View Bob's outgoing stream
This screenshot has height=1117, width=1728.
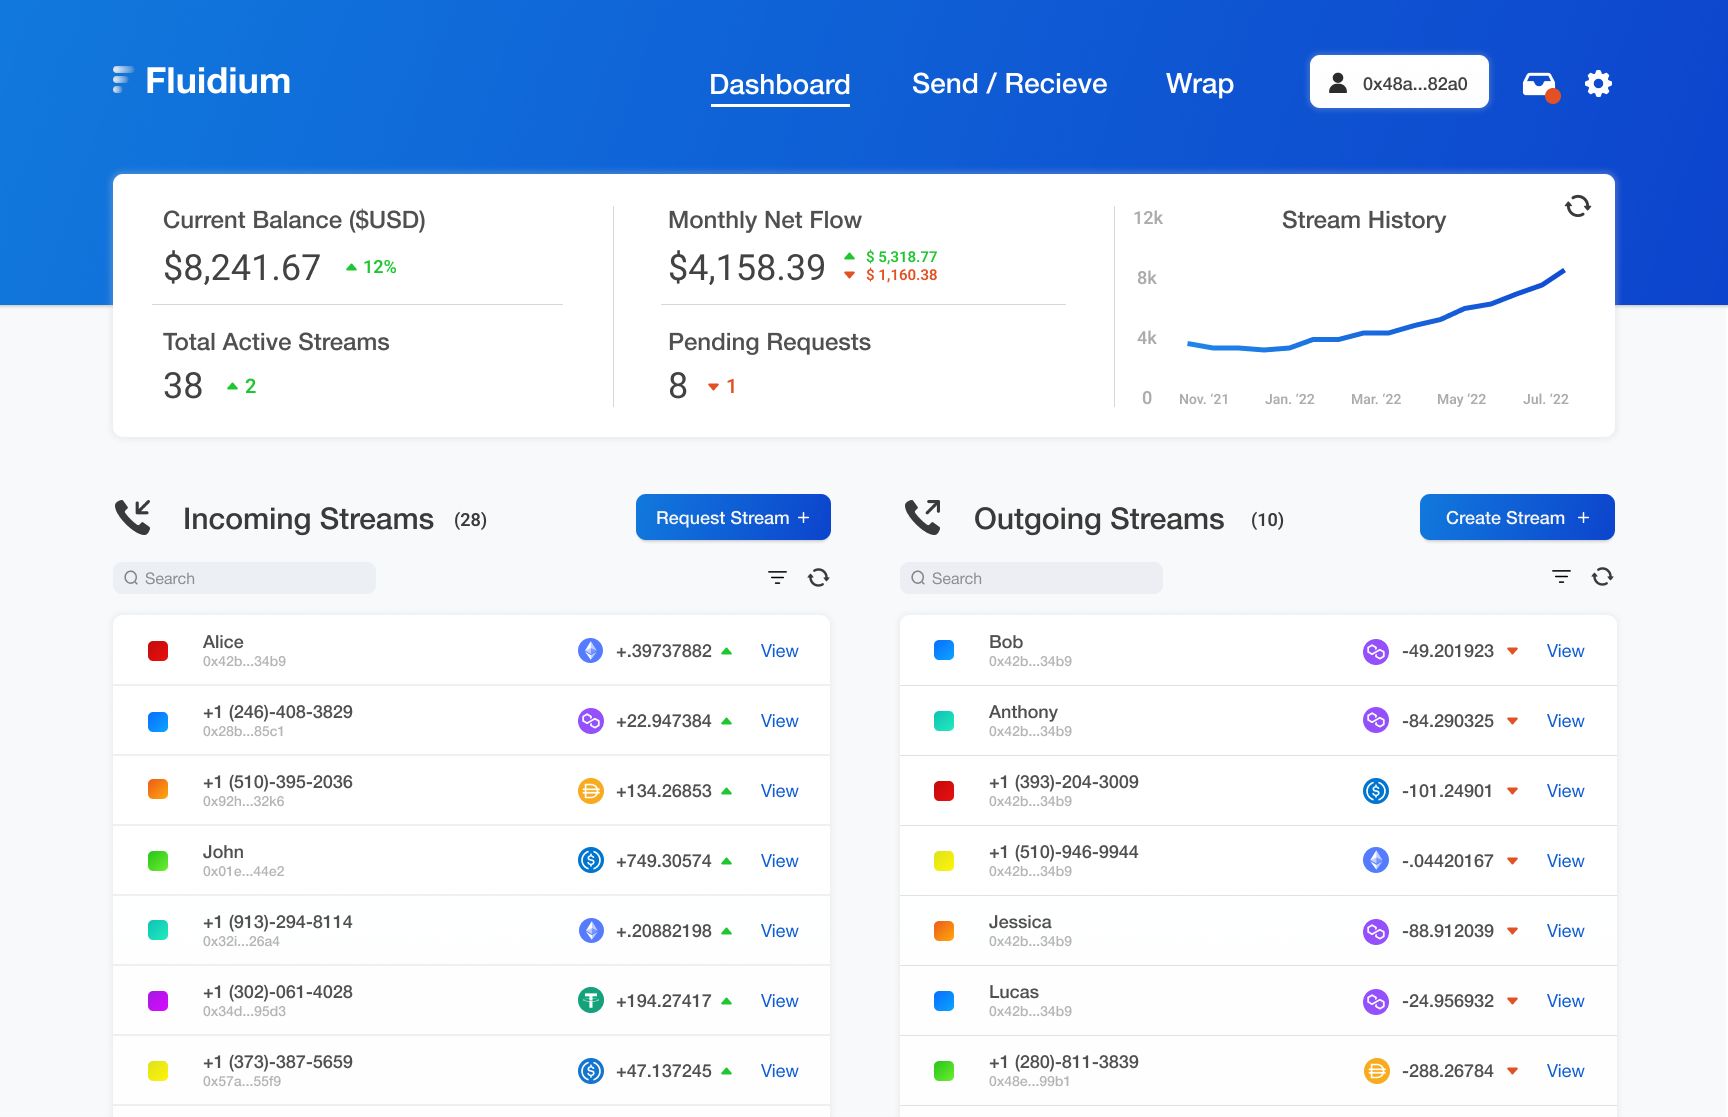(1565, 651)
